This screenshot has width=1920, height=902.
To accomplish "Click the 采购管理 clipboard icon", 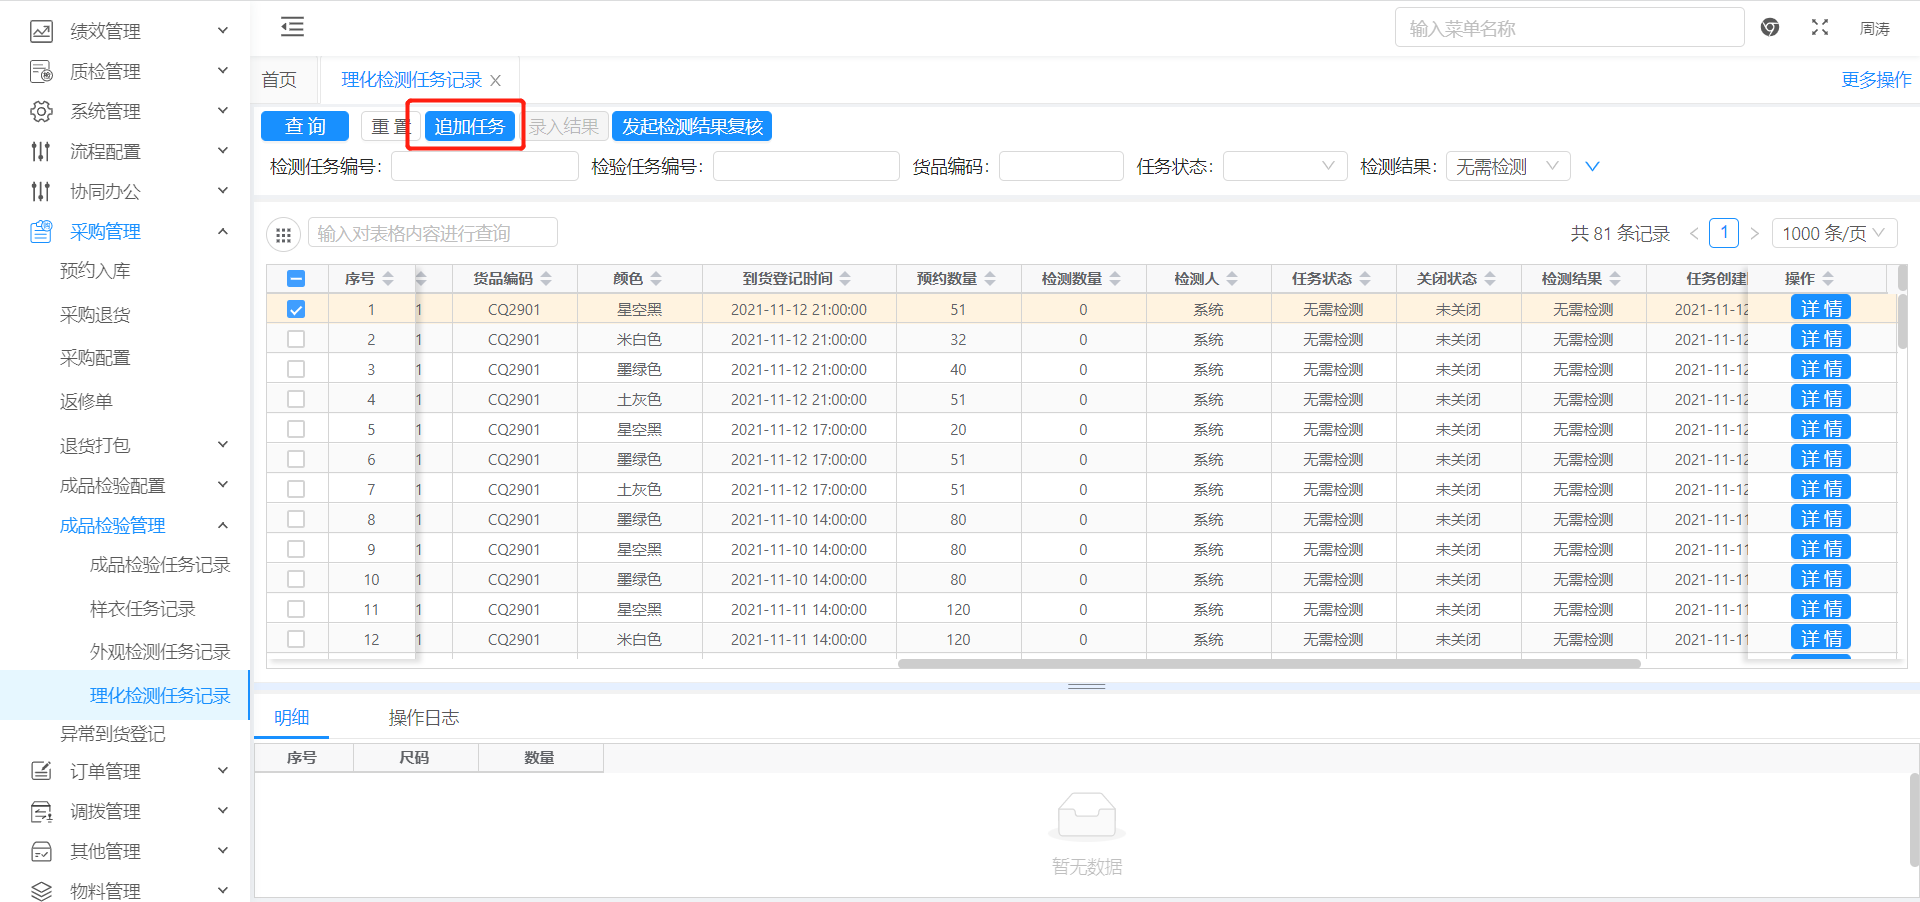I will coord(41,232).
